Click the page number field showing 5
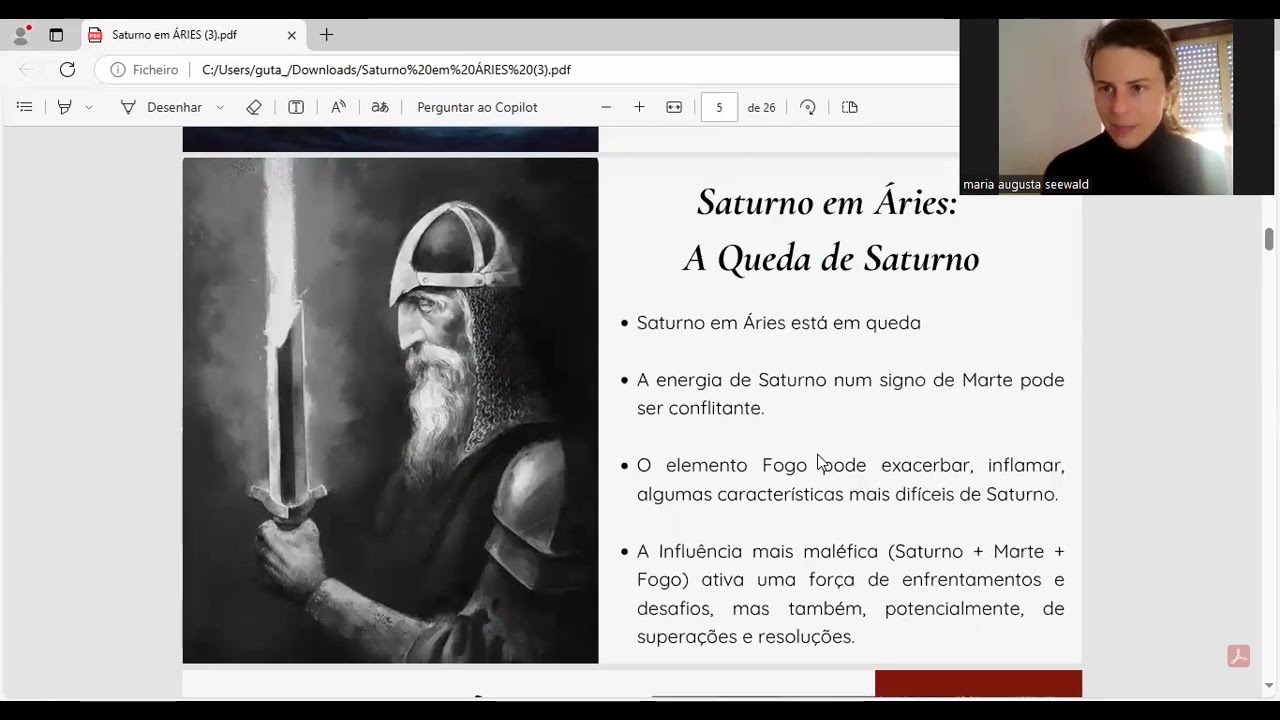This screenshot has height=720, width=1280. pyautogui.click(x=719, y=107)
